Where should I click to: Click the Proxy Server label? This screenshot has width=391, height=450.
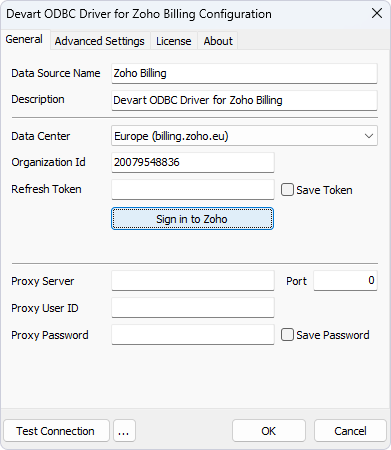coord(43,281)
